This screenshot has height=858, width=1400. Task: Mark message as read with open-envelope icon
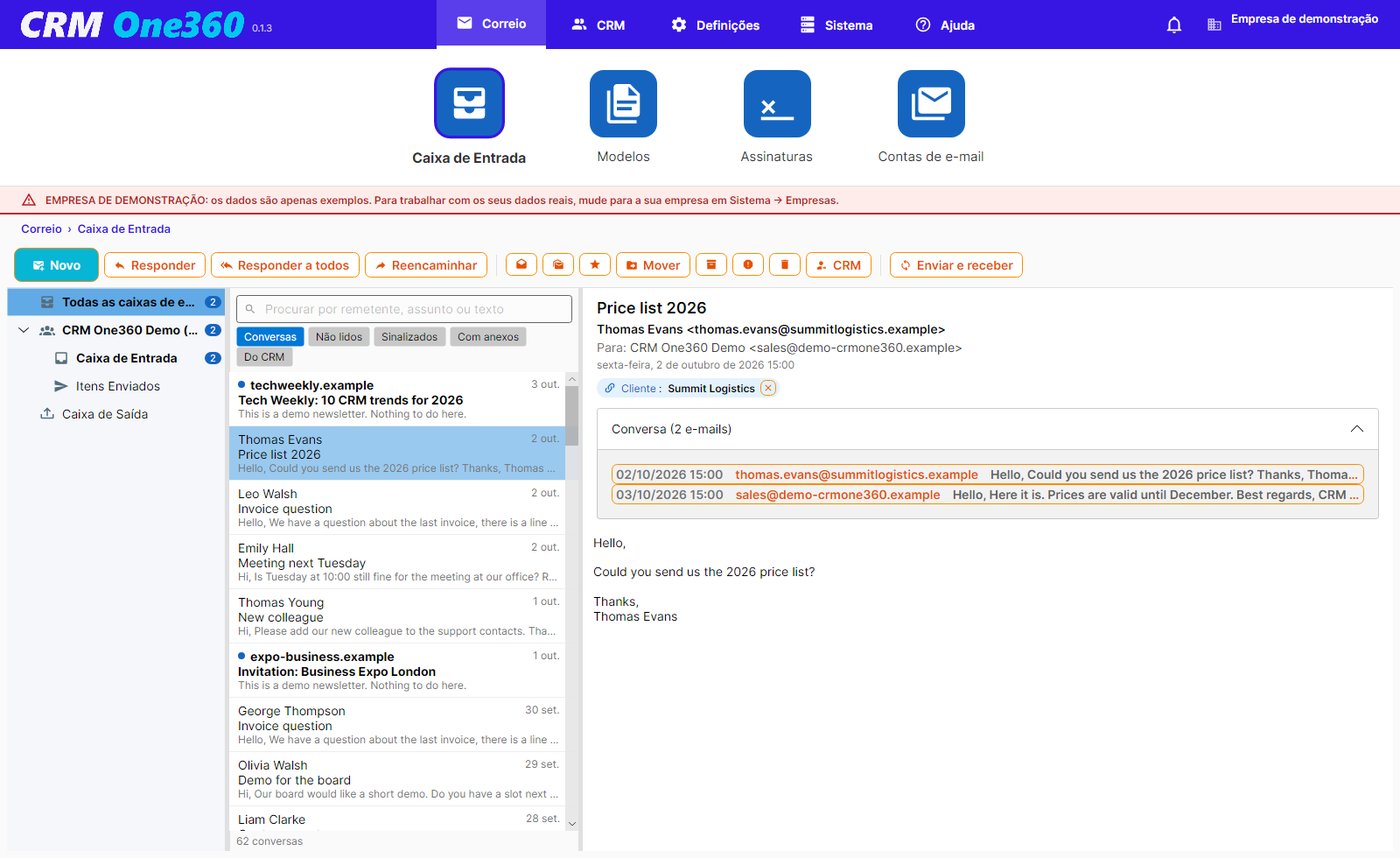521,265
